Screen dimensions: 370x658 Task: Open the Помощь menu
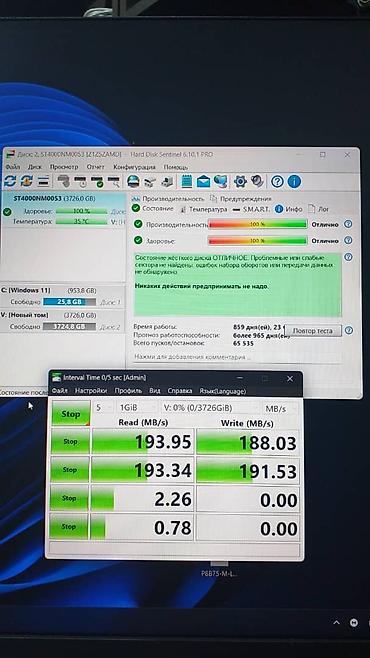pyautogui.click(x=175, y=167)
